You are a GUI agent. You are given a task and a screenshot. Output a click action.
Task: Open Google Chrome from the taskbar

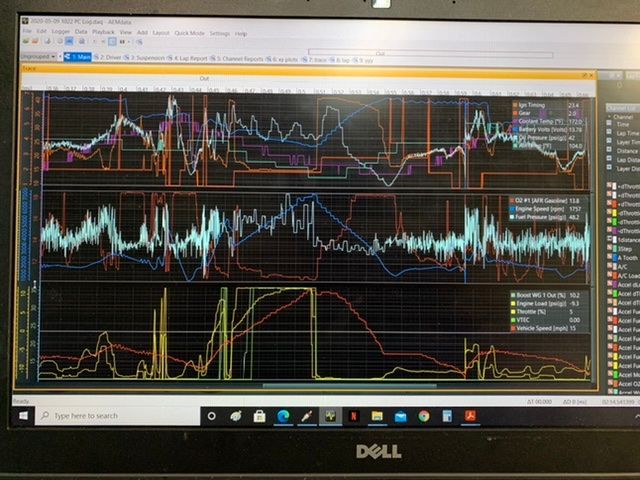(423, 415)
